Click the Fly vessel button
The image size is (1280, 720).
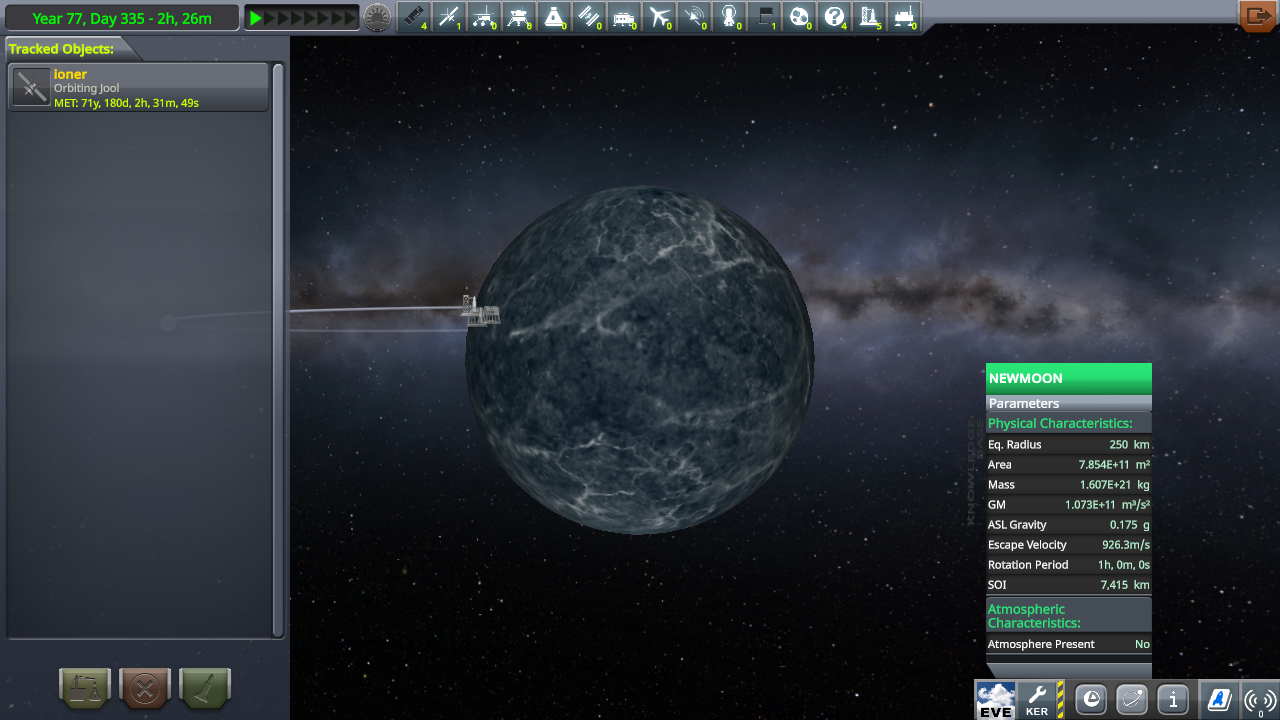tap(204, 688)
